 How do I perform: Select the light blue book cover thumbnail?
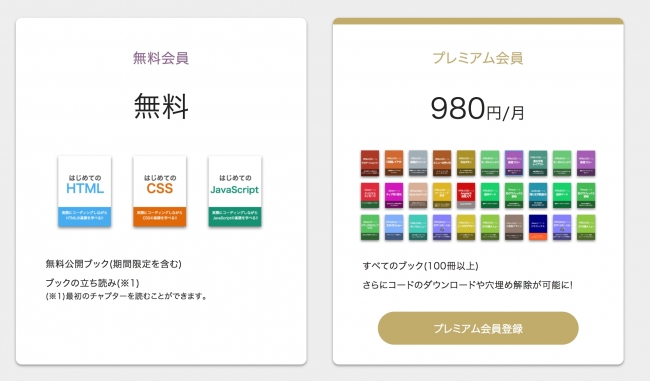click(x=394, y=227)
